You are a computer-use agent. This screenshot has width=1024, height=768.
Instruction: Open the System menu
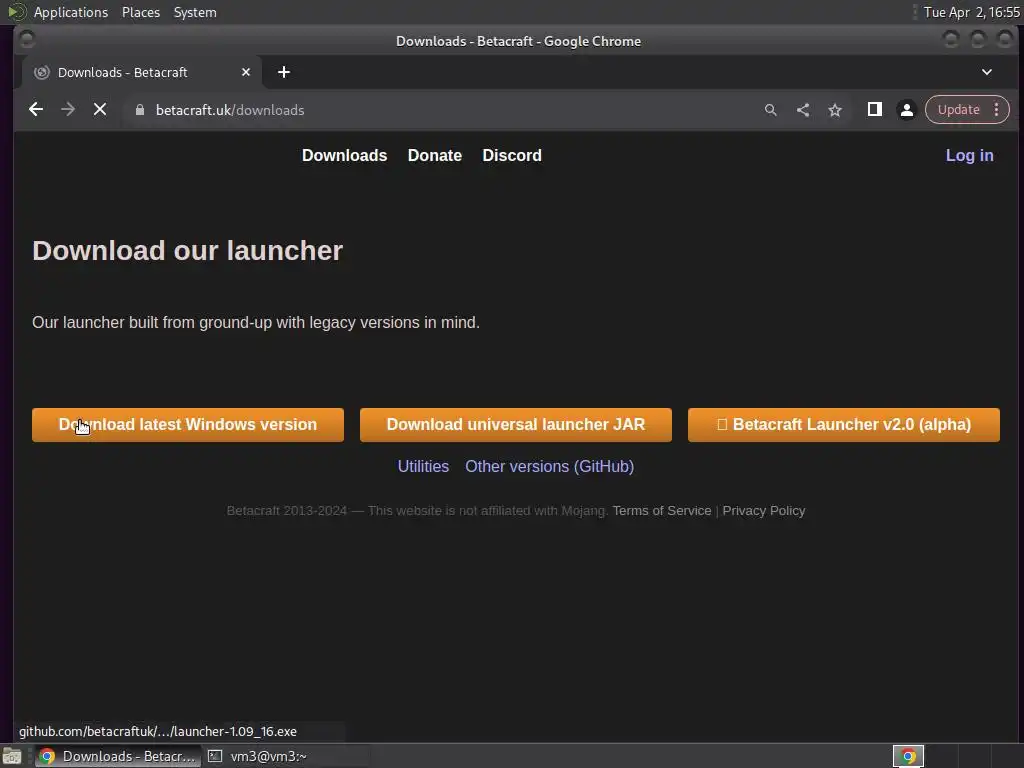tap(195, 12)
